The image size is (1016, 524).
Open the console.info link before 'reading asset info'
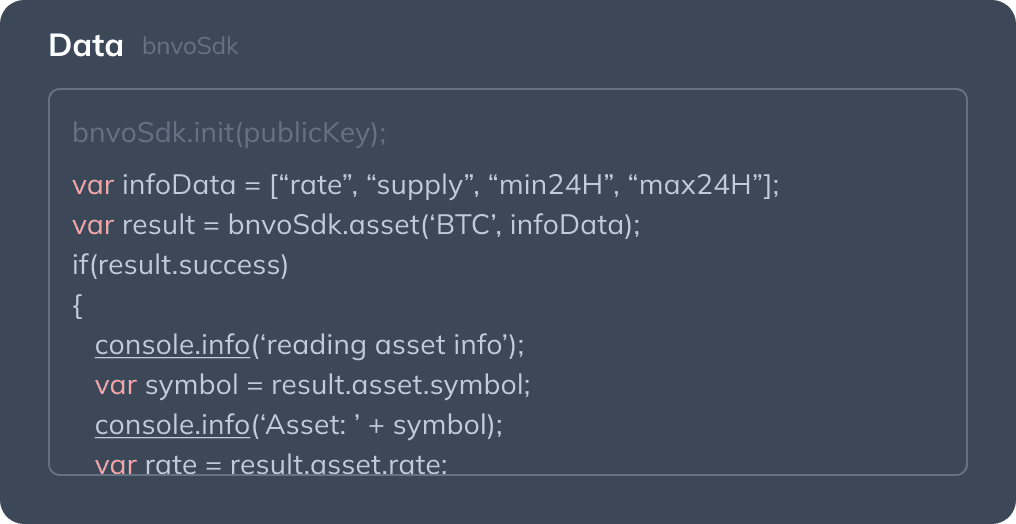click(x=172, y=345)
